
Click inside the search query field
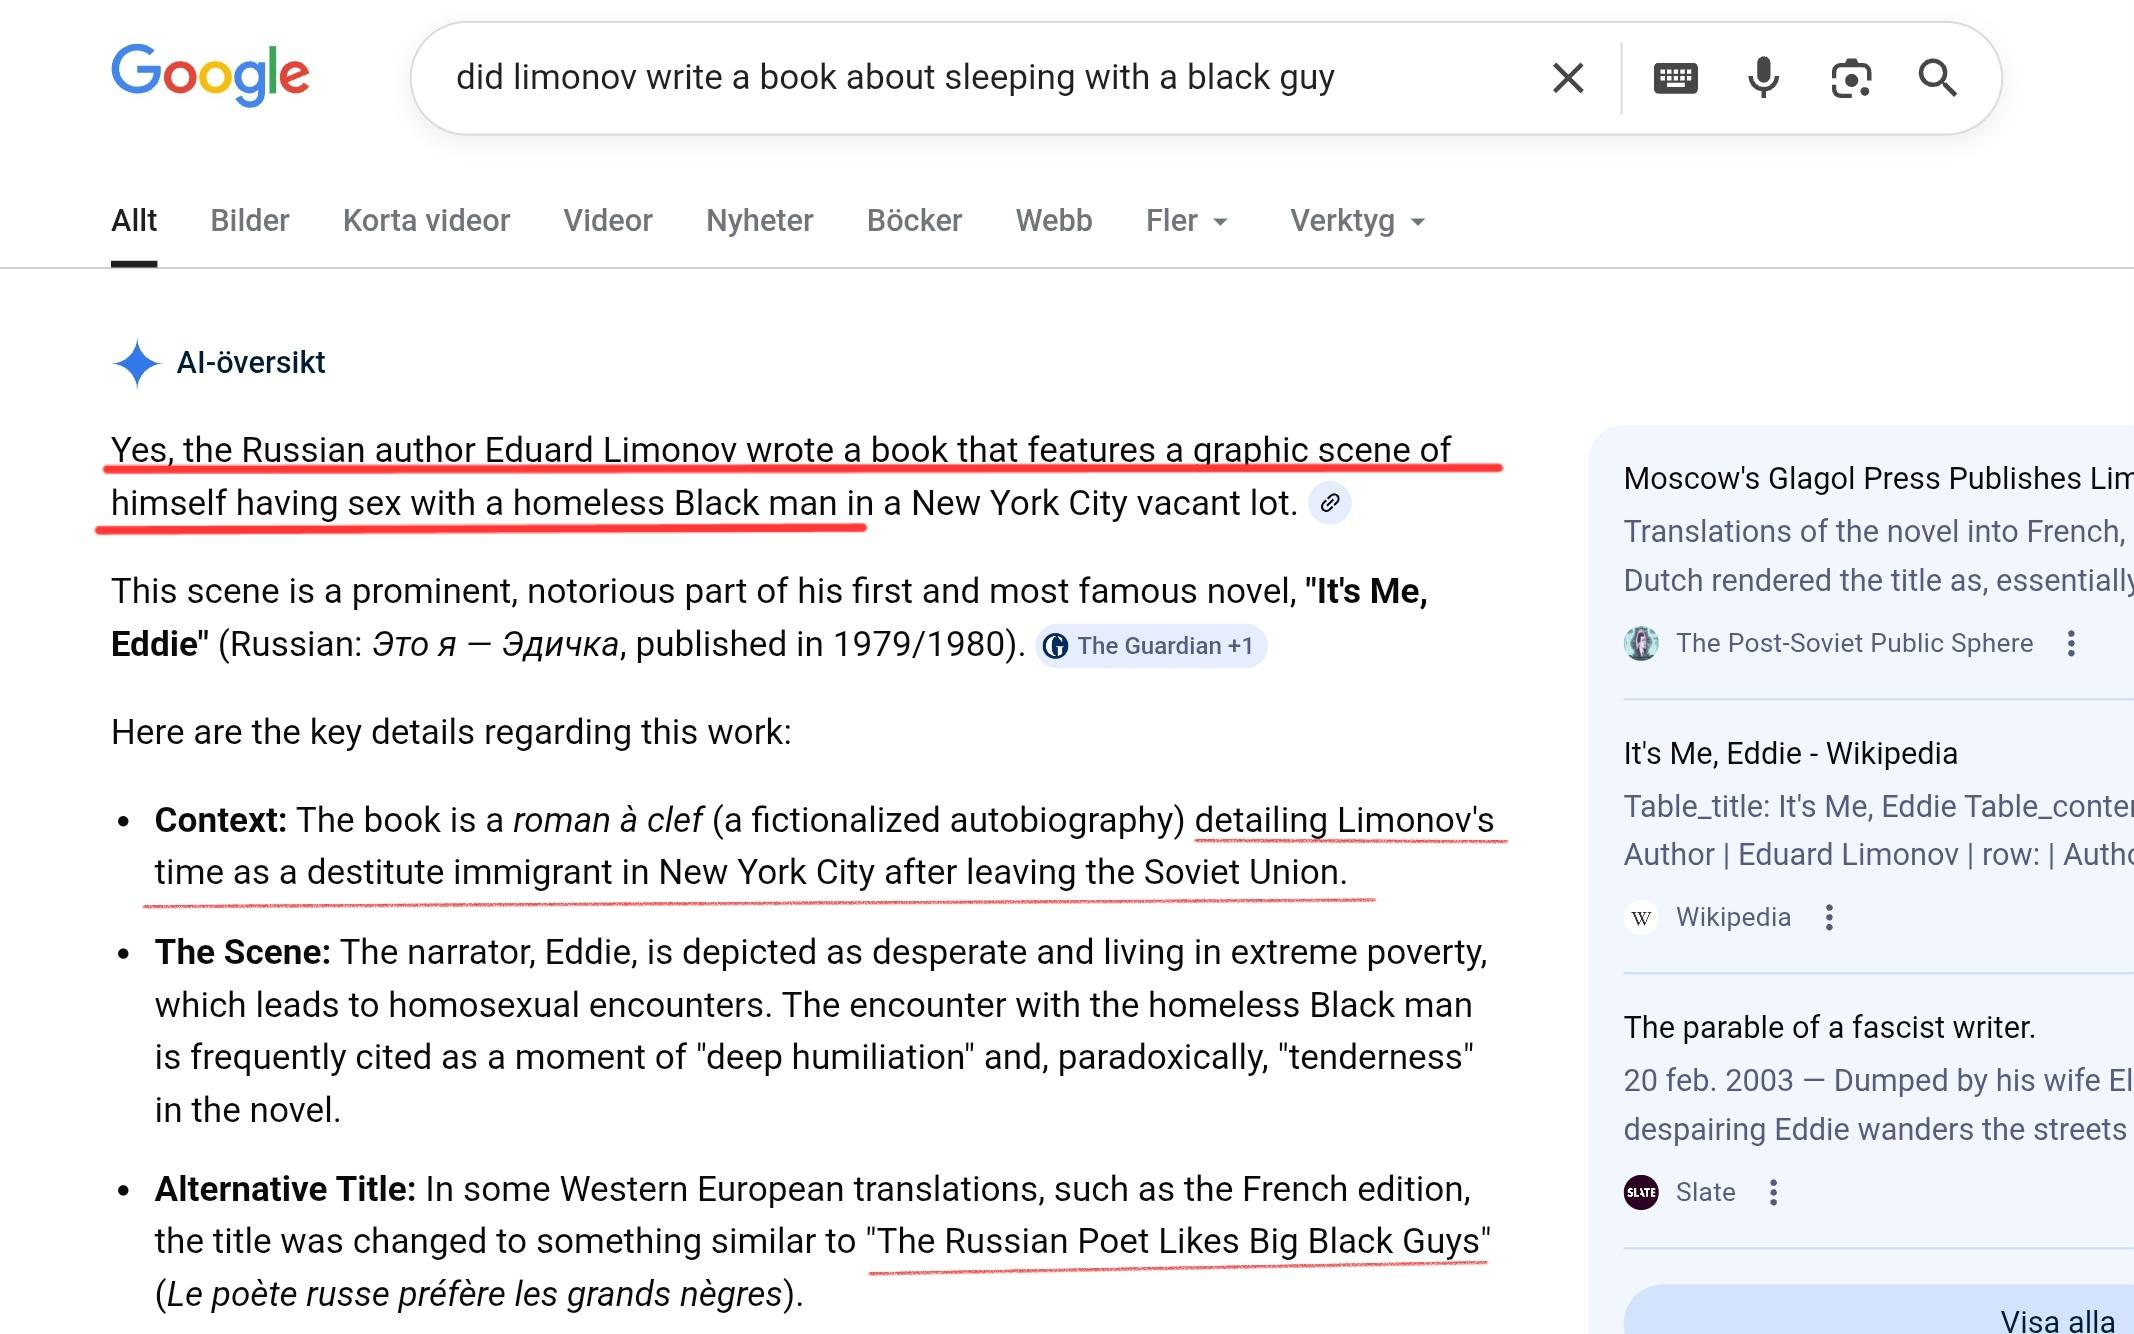[895, 78]
